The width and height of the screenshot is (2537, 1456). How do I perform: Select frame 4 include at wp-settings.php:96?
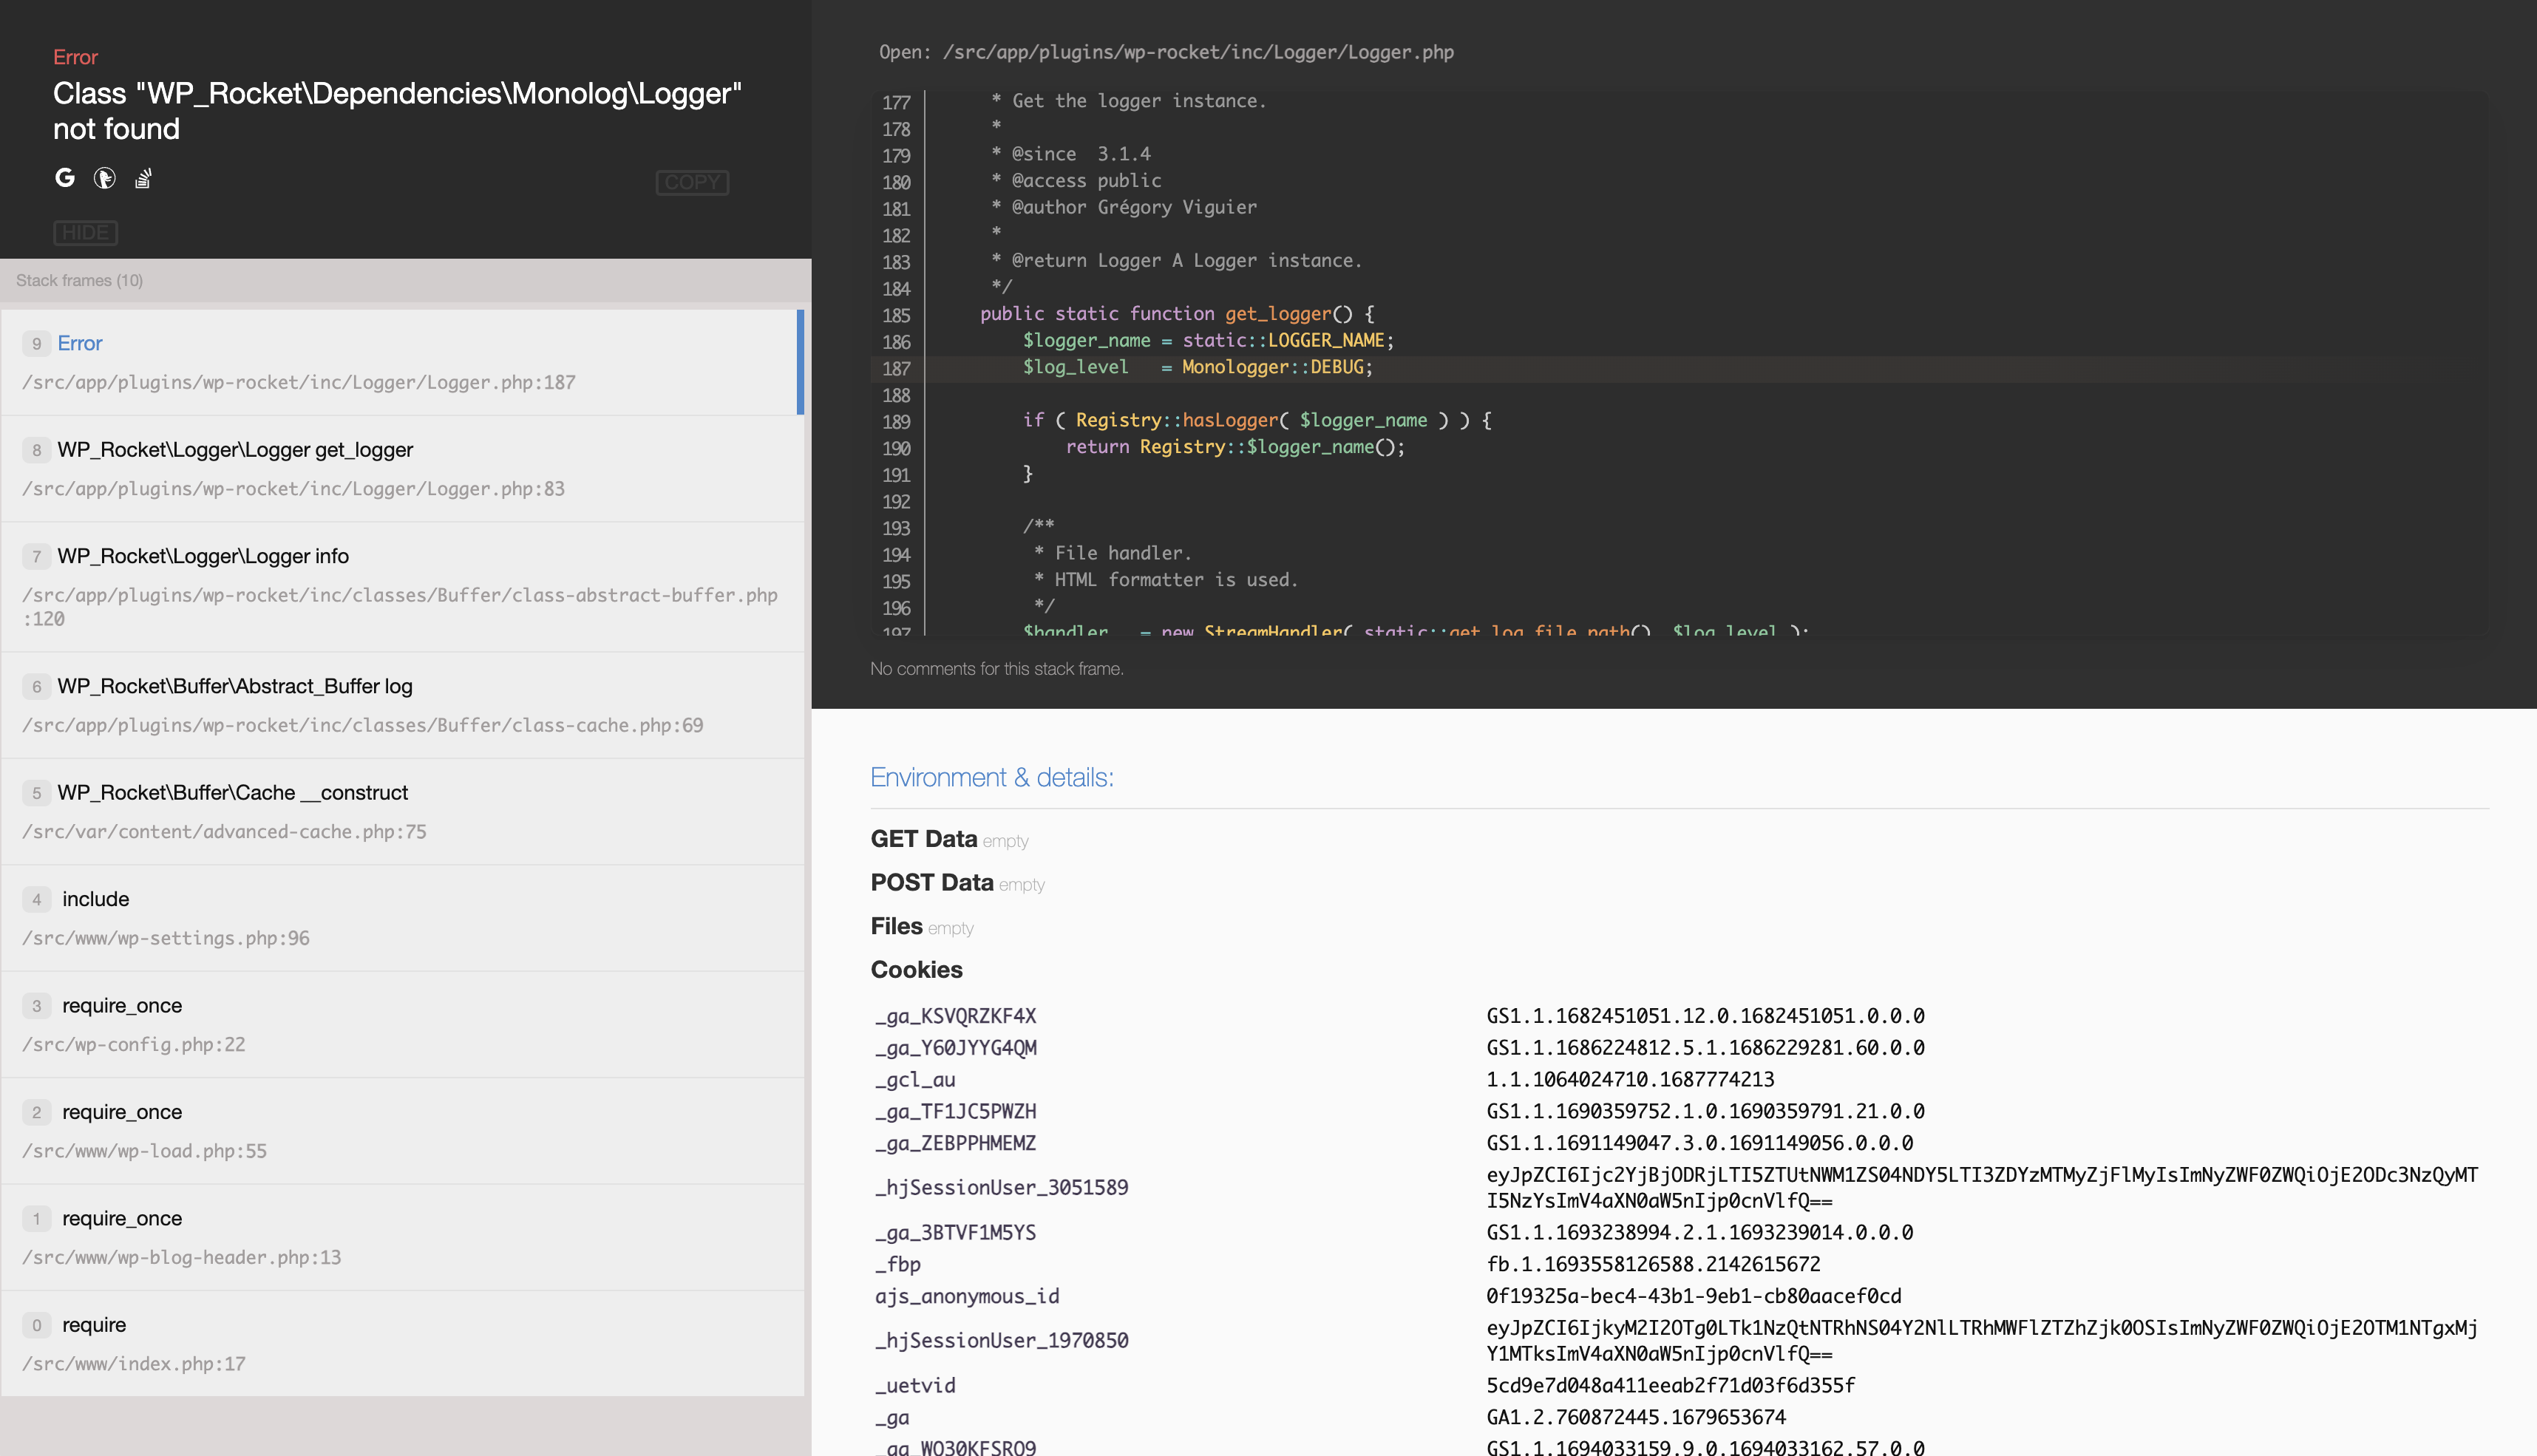(x=400, y=917)
